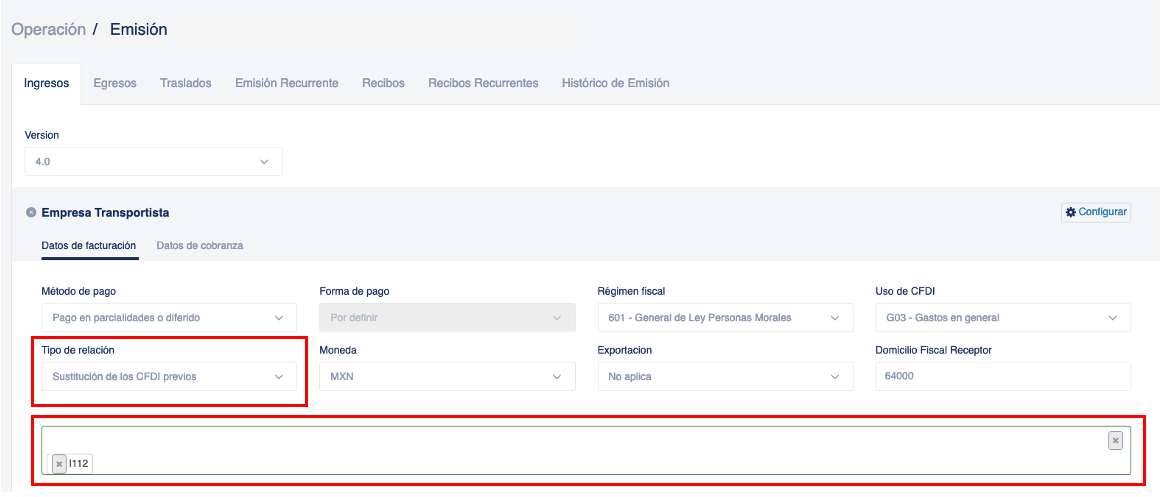Open the Exportacion dropdown
1161x497 pixels.
pyautogui.click(x=725, y=376)
